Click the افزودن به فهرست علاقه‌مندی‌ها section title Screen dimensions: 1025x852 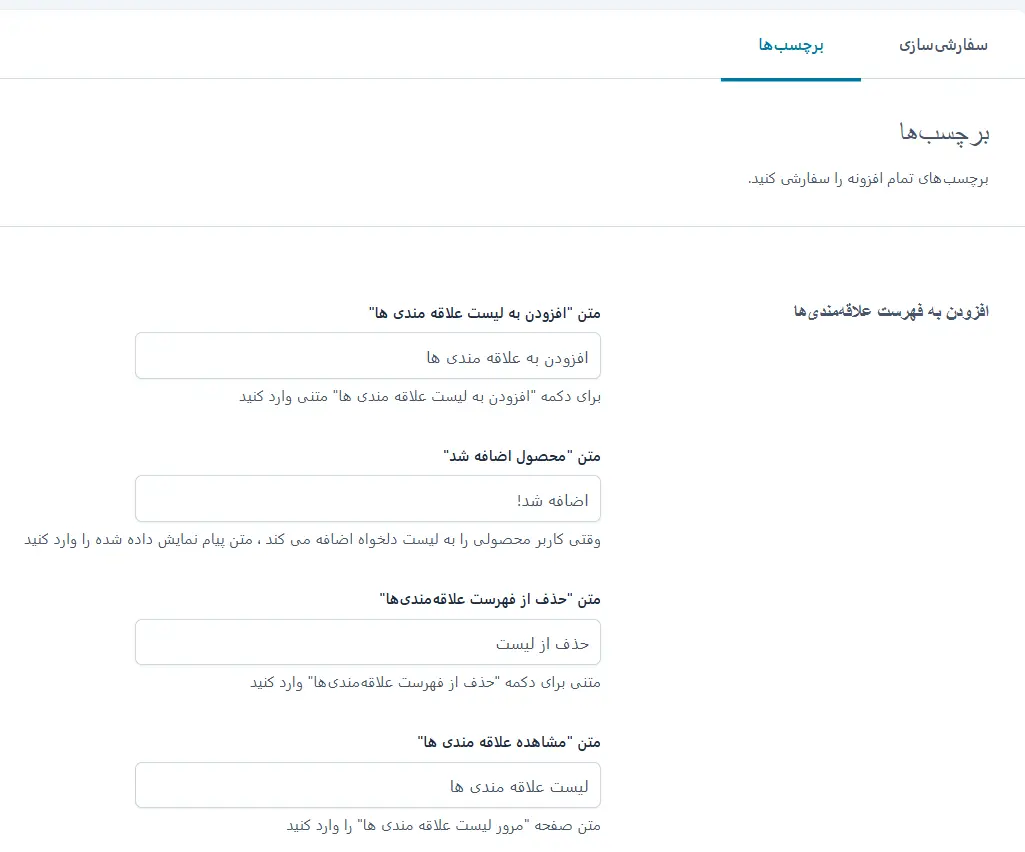point(891,311)
